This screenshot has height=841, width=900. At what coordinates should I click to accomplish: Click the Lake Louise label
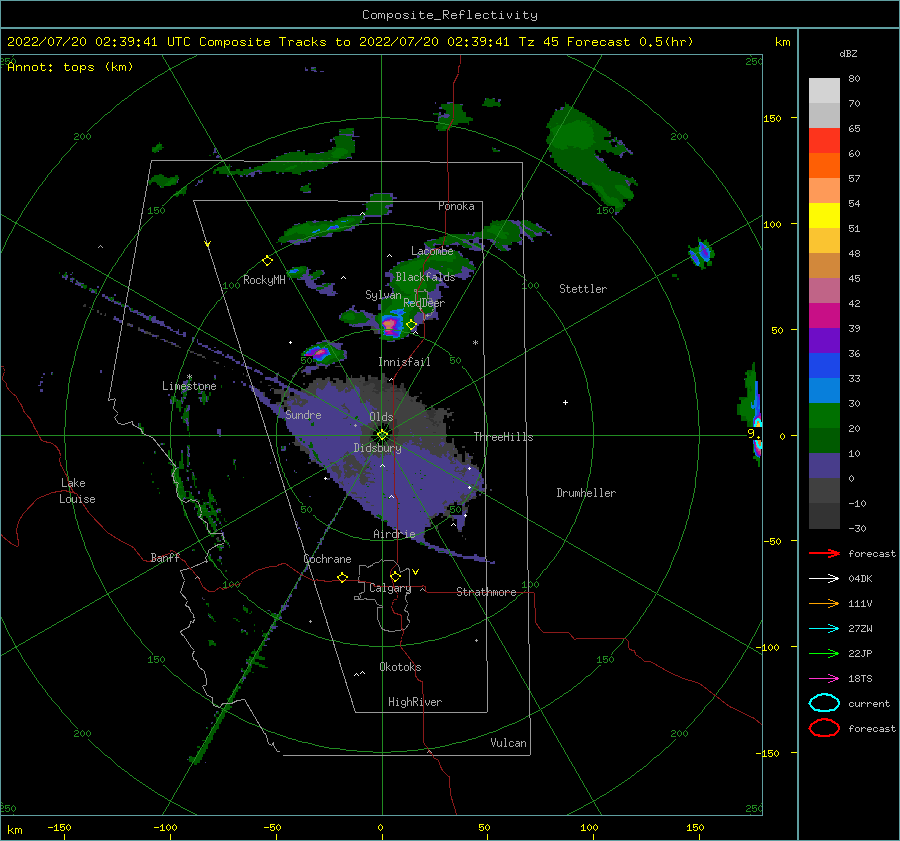click(77, 491)
